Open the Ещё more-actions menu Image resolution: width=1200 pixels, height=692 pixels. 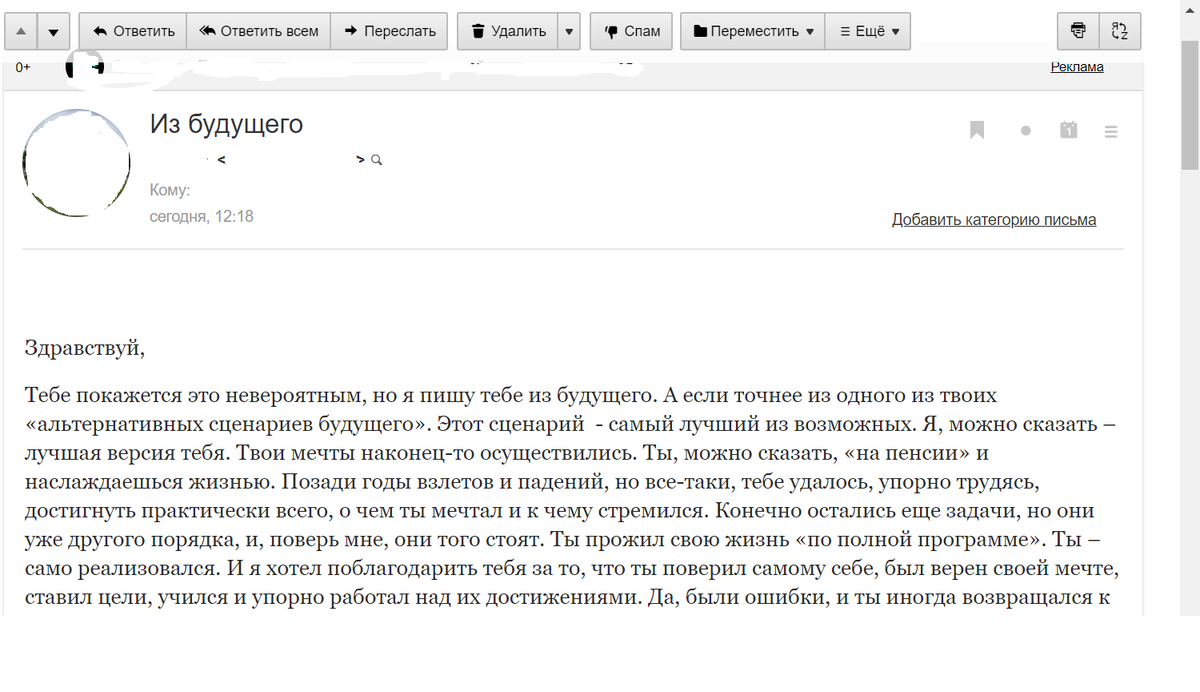pyautogui.click(x=868, y=31)
